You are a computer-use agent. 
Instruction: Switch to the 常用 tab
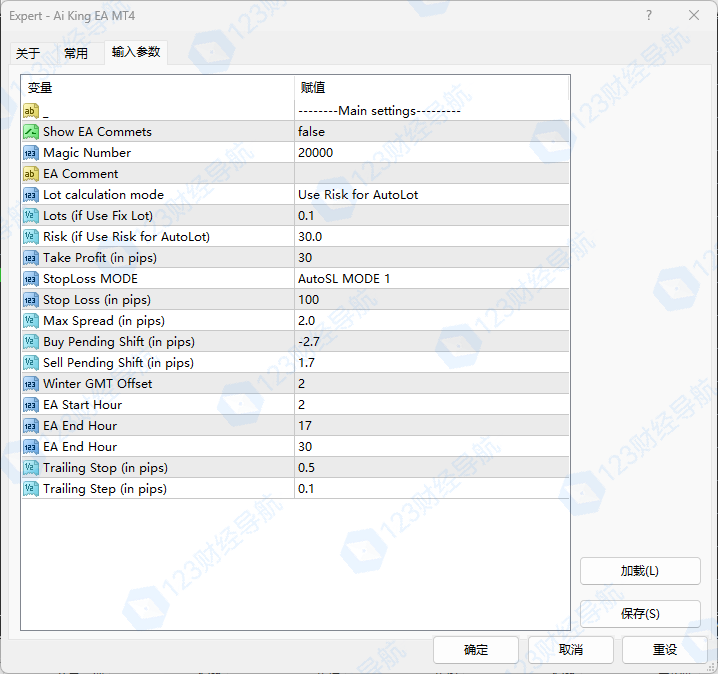tap(76, 53)
